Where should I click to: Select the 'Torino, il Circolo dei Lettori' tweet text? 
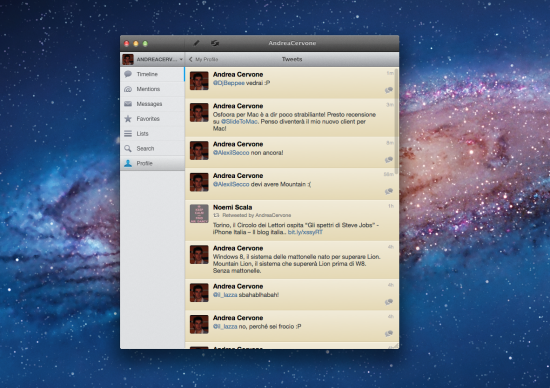(x=296, y=228)
